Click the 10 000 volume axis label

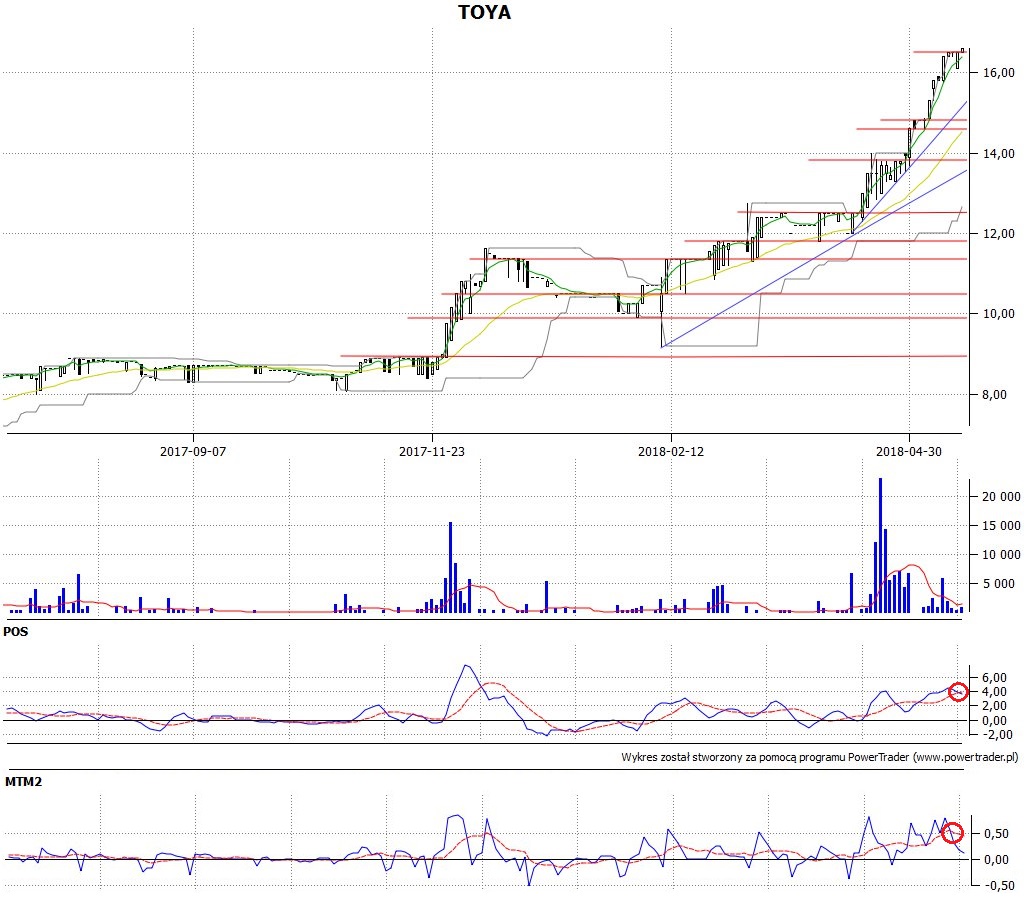1001,554
